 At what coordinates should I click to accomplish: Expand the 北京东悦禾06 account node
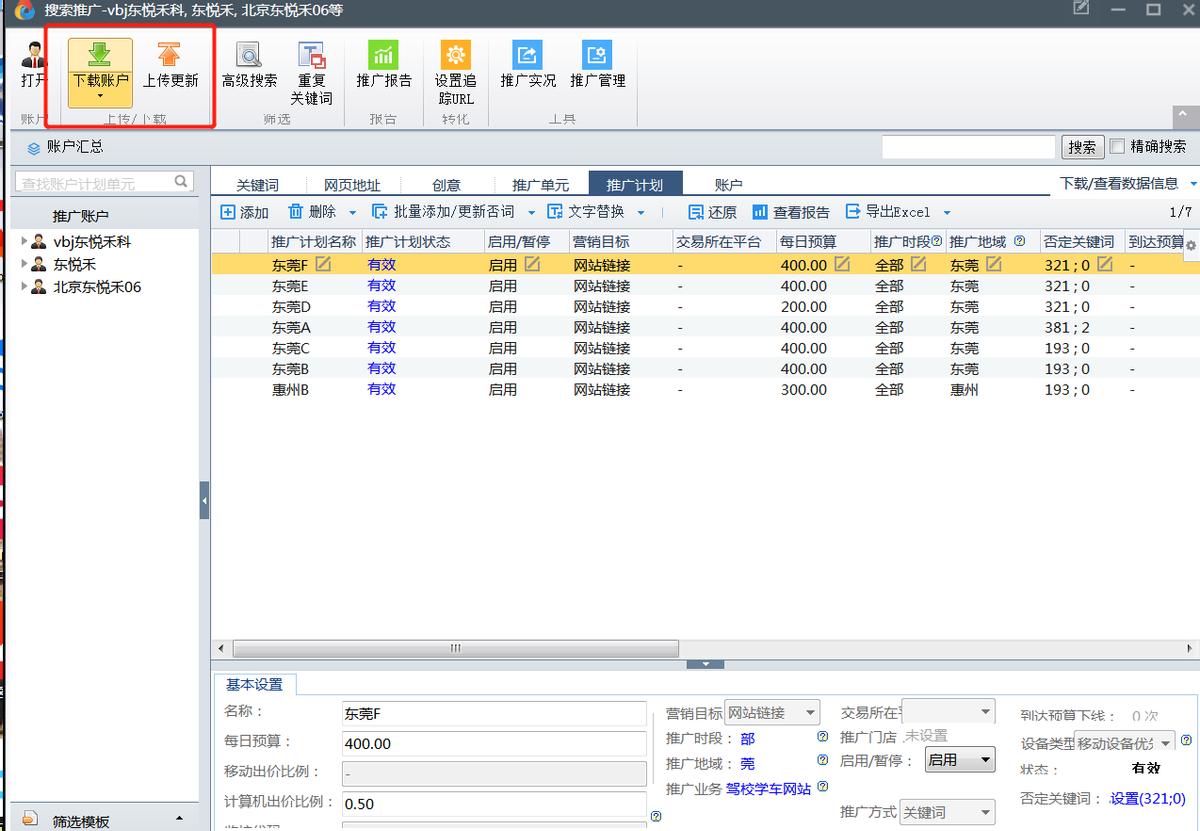pos(25,287)
